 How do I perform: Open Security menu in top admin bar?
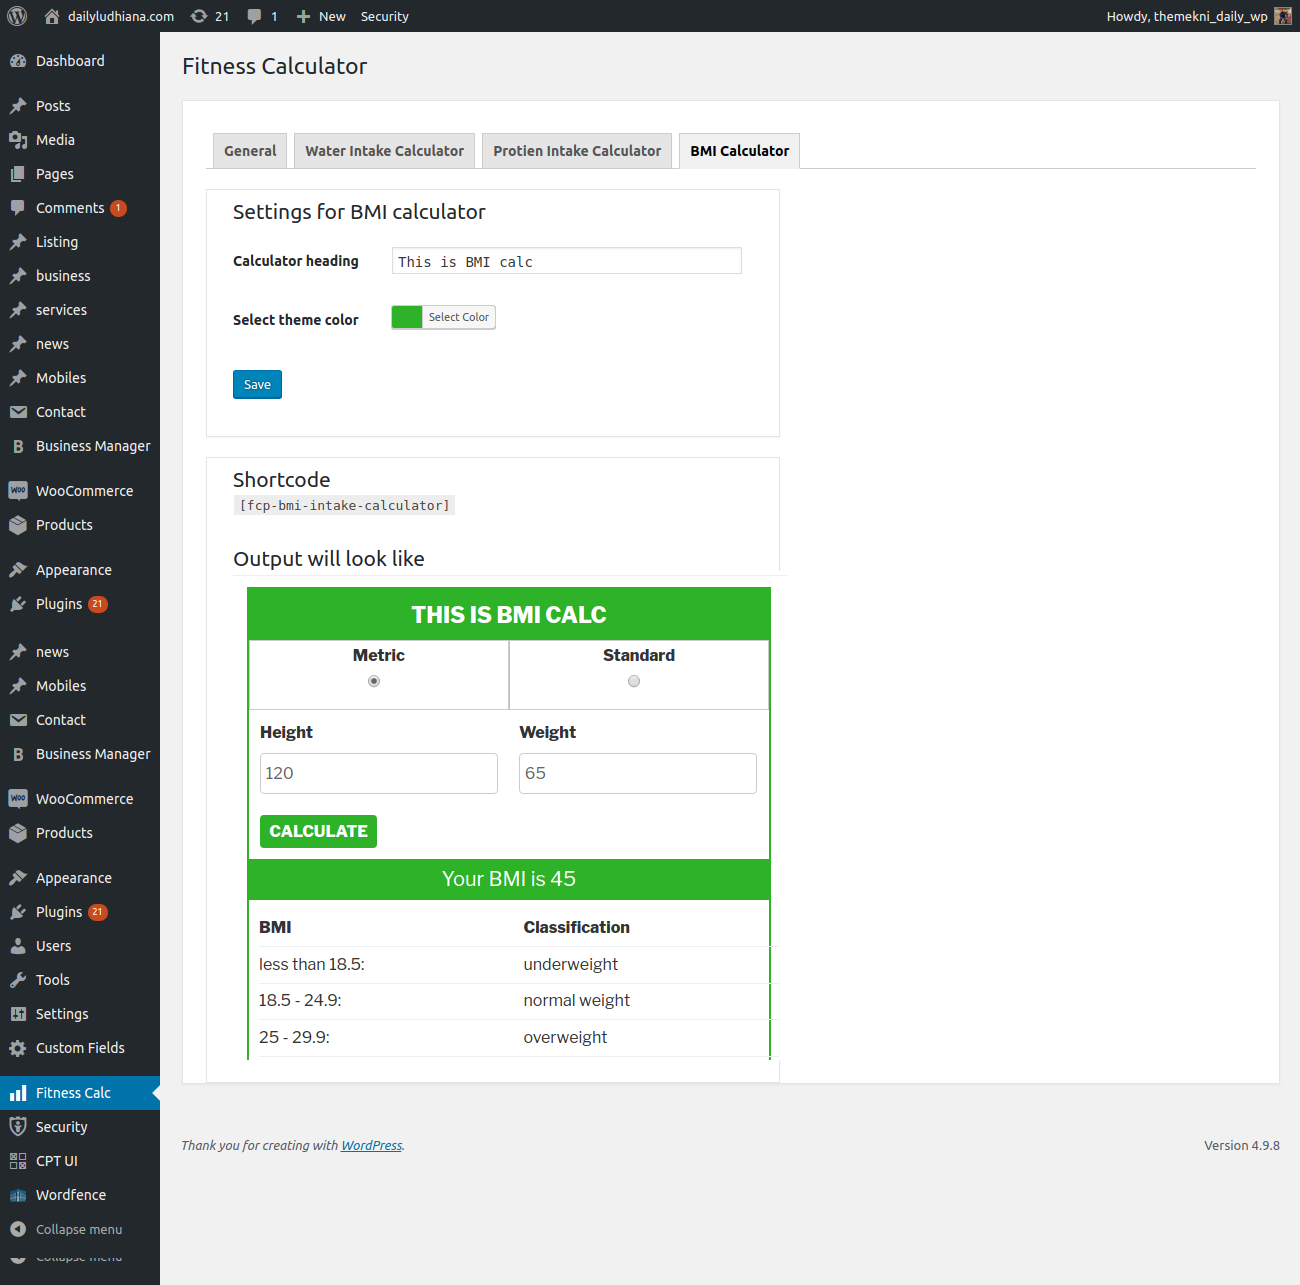coord(385,16)
